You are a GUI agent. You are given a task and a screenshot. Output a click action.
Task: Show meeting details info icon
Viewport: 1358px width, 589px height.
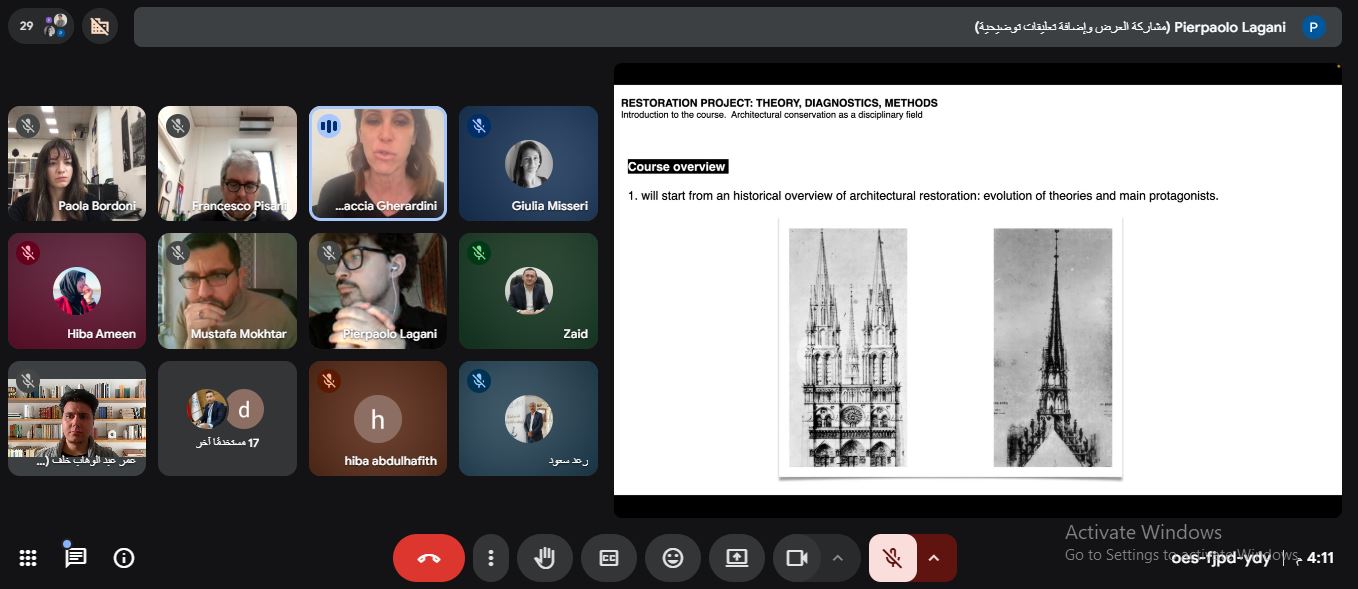pyautogui.click(x=124, y=558)
